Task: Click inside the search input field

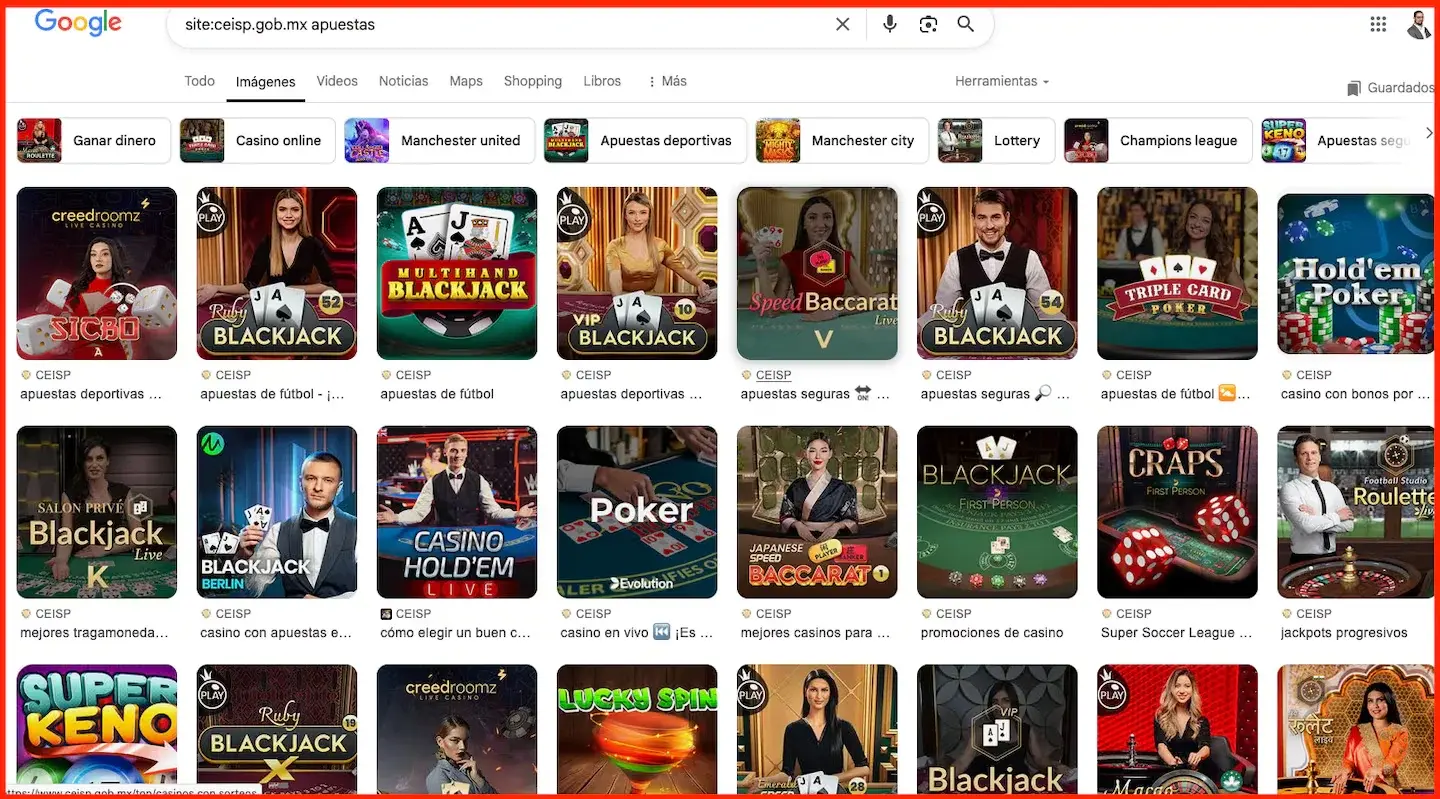Action: (500, 23)
